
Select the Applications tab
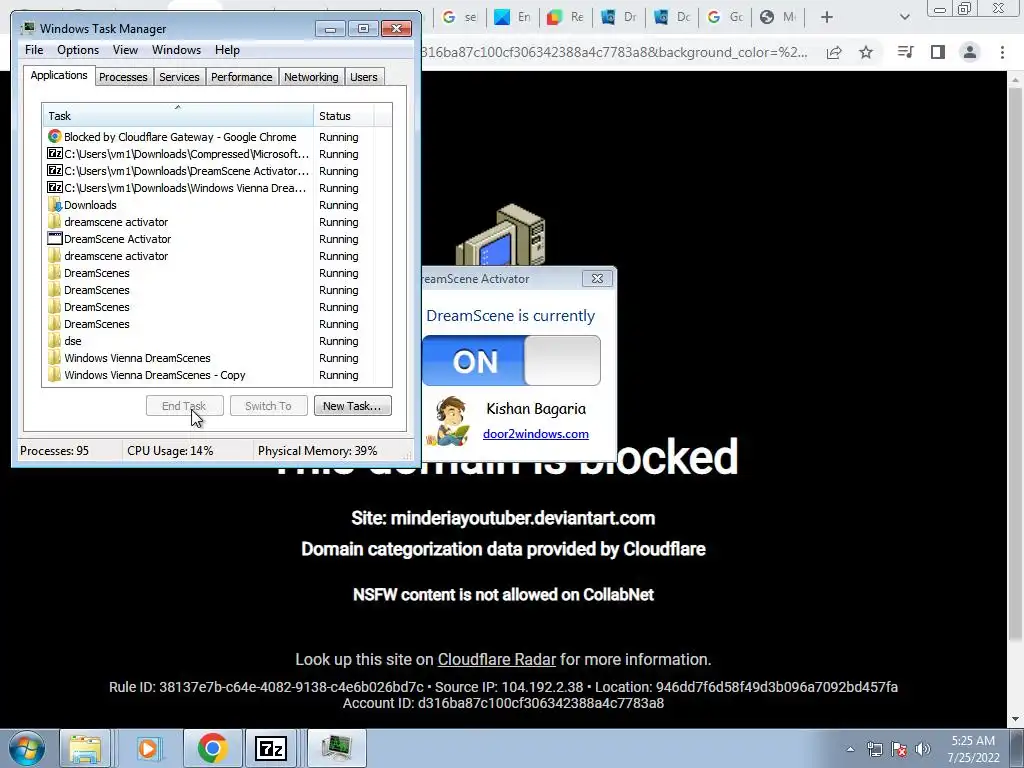[x=59, y=75]
